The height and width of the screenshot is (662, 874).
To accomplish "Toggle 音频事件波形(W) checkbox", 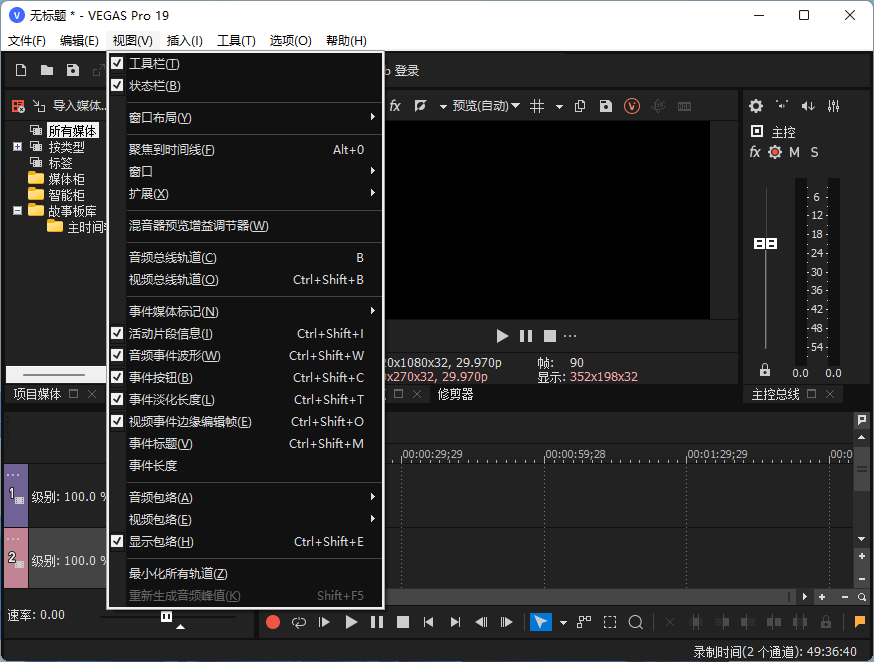I will (117, 355).
